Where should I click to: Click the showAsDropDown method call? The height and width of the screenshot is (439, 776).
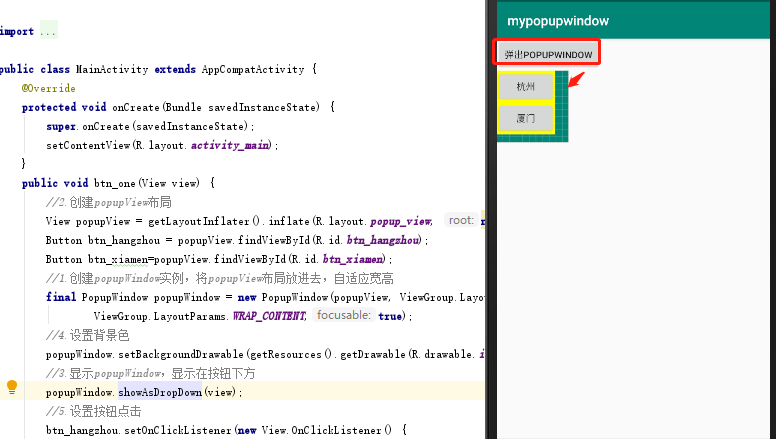(160, 392)
